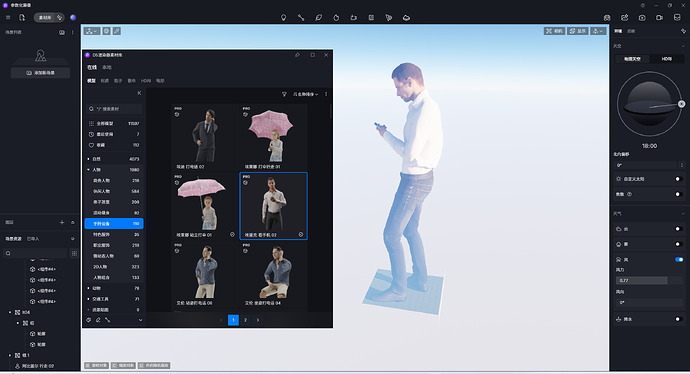Click the add layer plus icon
Image resolution: width=690 pixels, height=374 pixels.
coord(62,223)
